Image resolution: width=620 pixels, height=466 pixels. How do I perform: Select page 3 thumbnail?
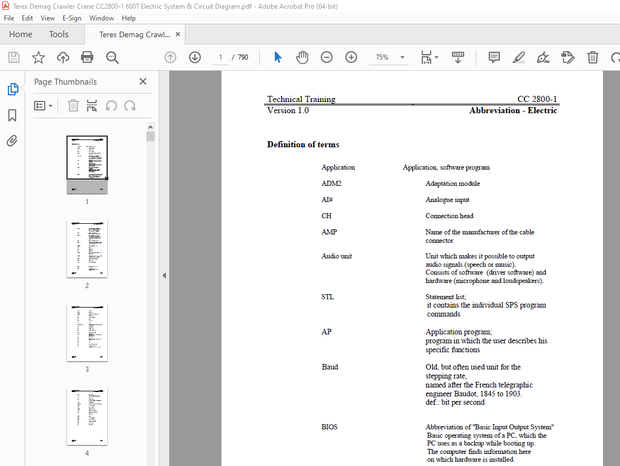point(86,332)
